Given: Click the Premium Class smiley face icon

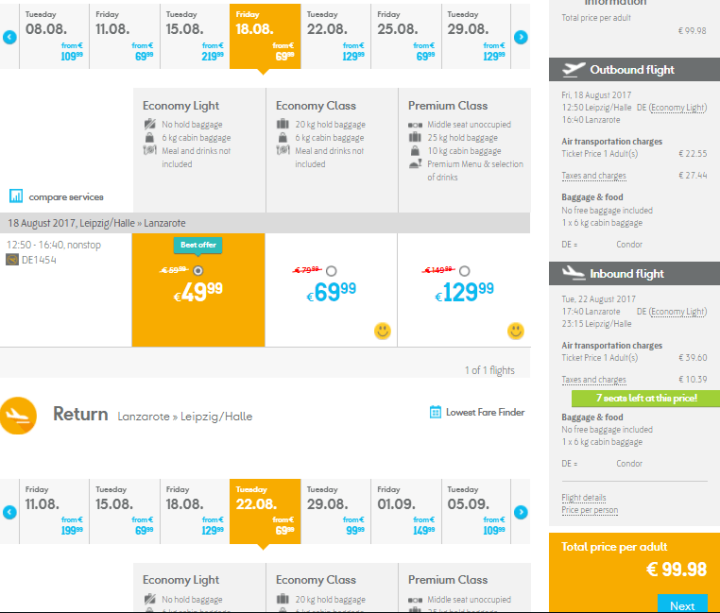Looking at the screenshot, I should [515, 330].
